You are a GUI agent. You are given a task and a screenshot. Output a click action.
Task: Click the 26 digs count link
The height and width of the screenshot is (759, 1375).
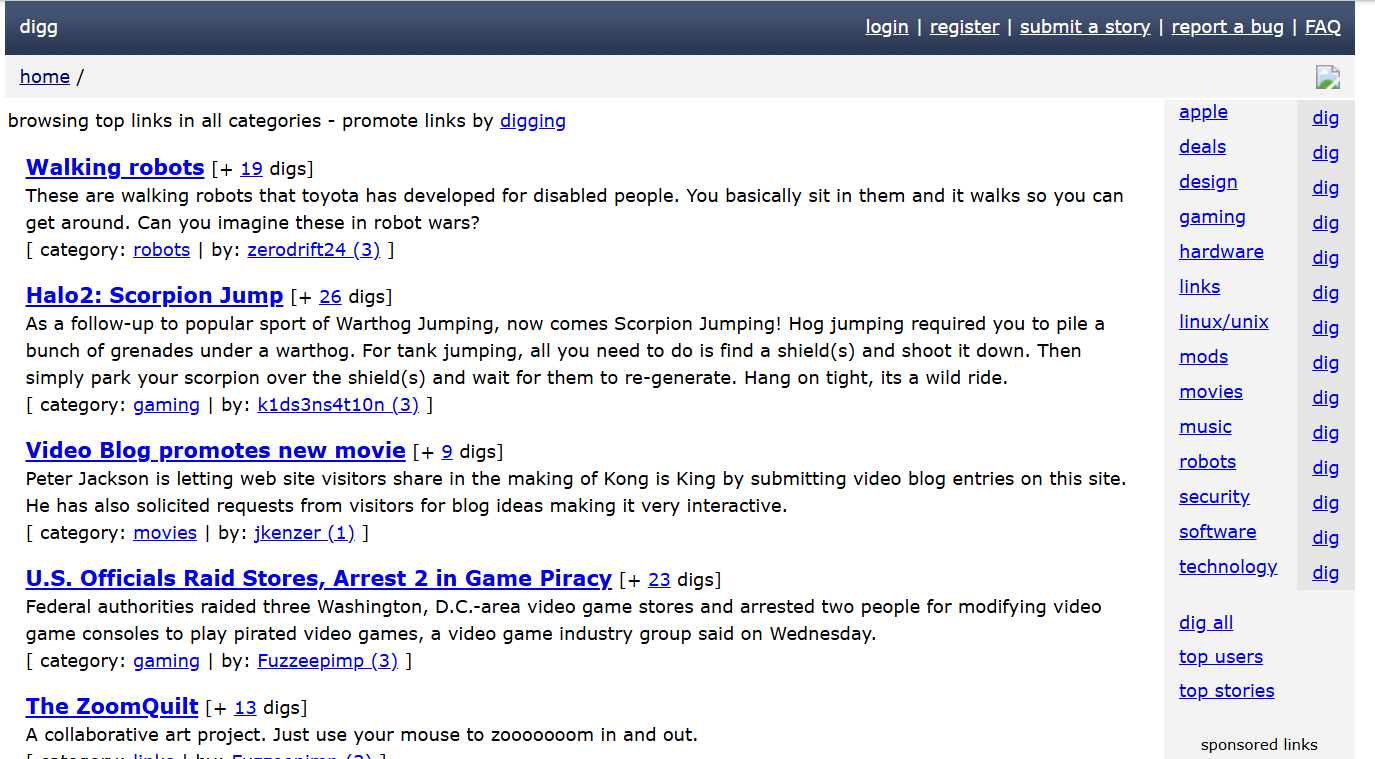point(330,297)
